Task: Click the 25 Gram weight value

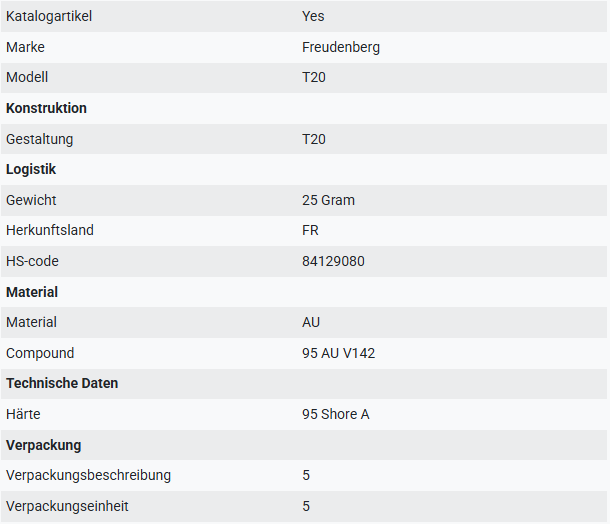Action: pyautogui.click(x=328, y=200)
